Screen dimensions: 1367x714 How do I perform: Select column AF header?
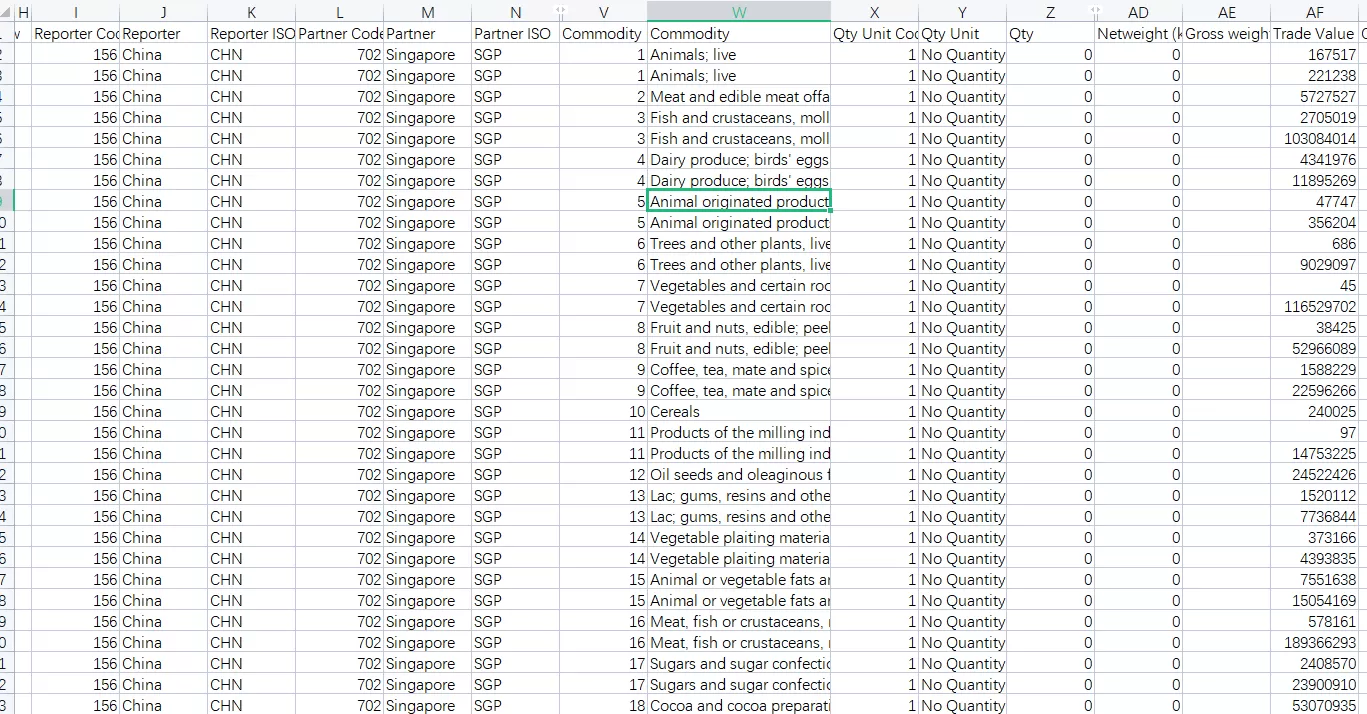pos(1314,11)
